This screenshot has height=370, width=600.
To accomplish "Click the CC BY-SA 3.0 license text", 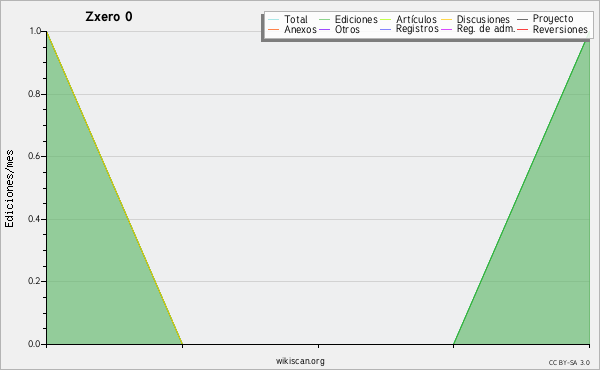I will [569, 363].
